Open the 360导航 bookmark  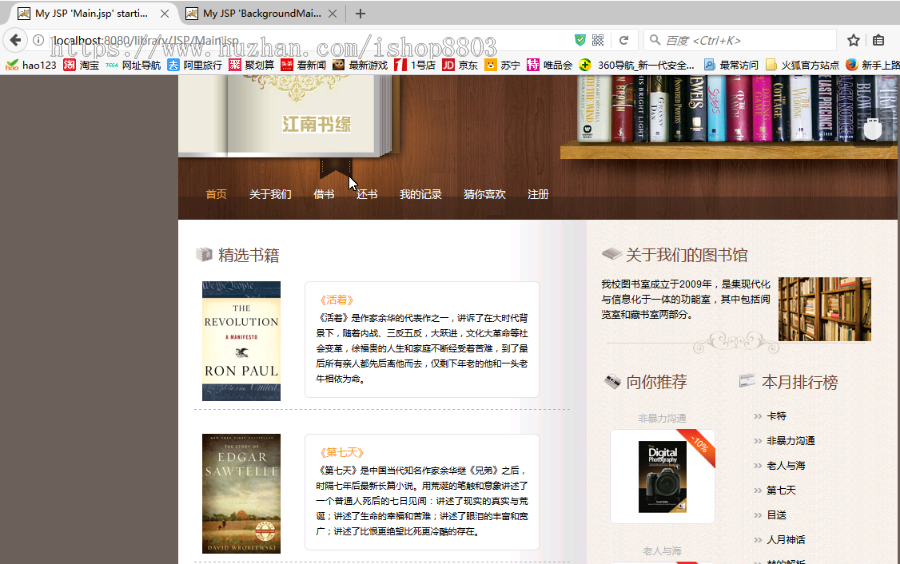click(637, 65)
